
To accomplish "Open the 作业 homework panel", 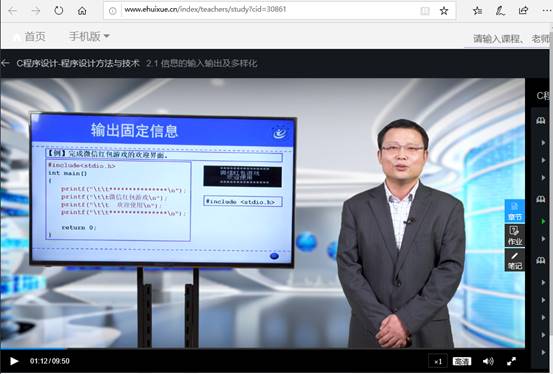I will pos(515,236).
